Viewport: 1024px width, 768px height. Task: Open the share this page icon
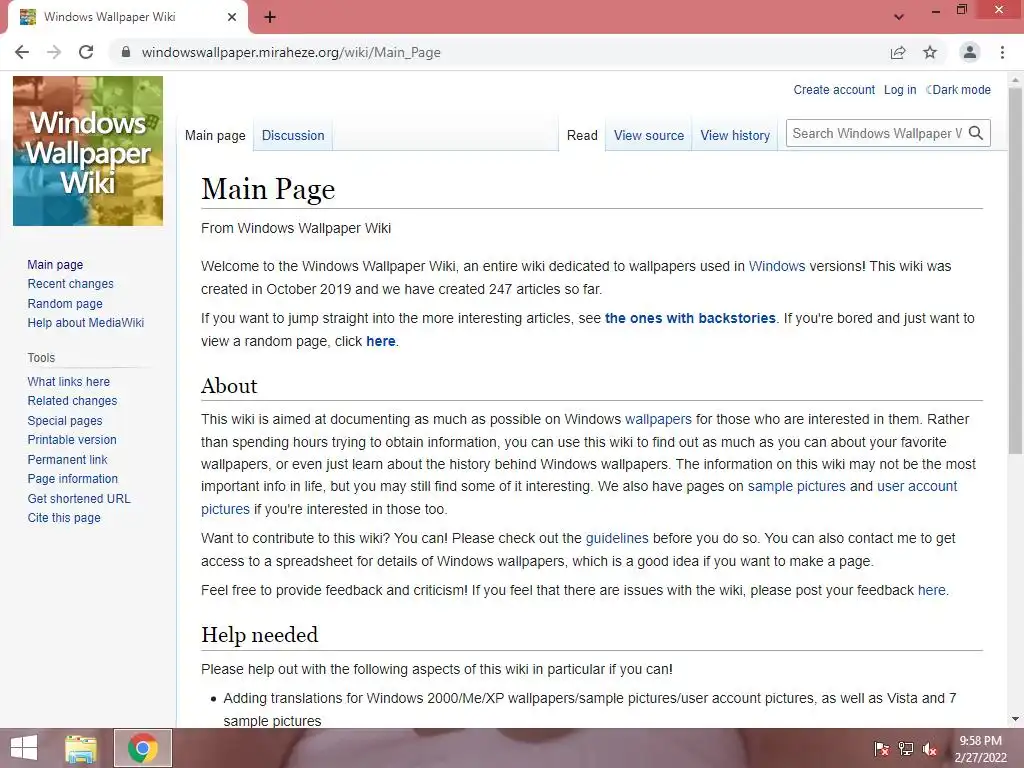[x=898, y=52]
